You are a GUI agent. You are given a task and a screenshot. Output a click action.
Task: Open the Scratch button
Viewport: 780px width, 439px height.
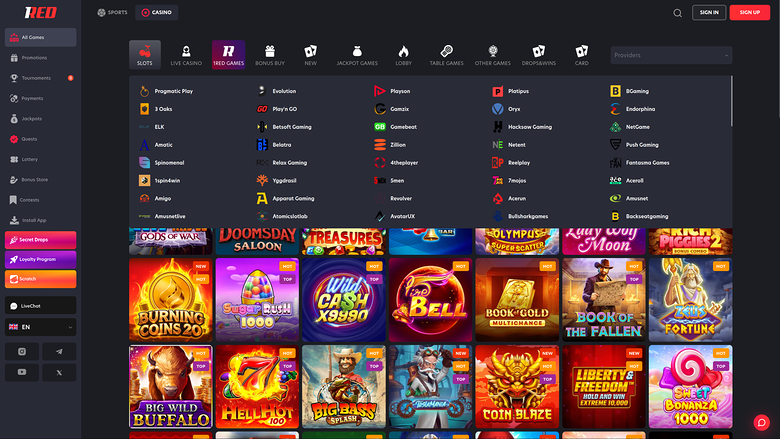[x=41, y=279]
